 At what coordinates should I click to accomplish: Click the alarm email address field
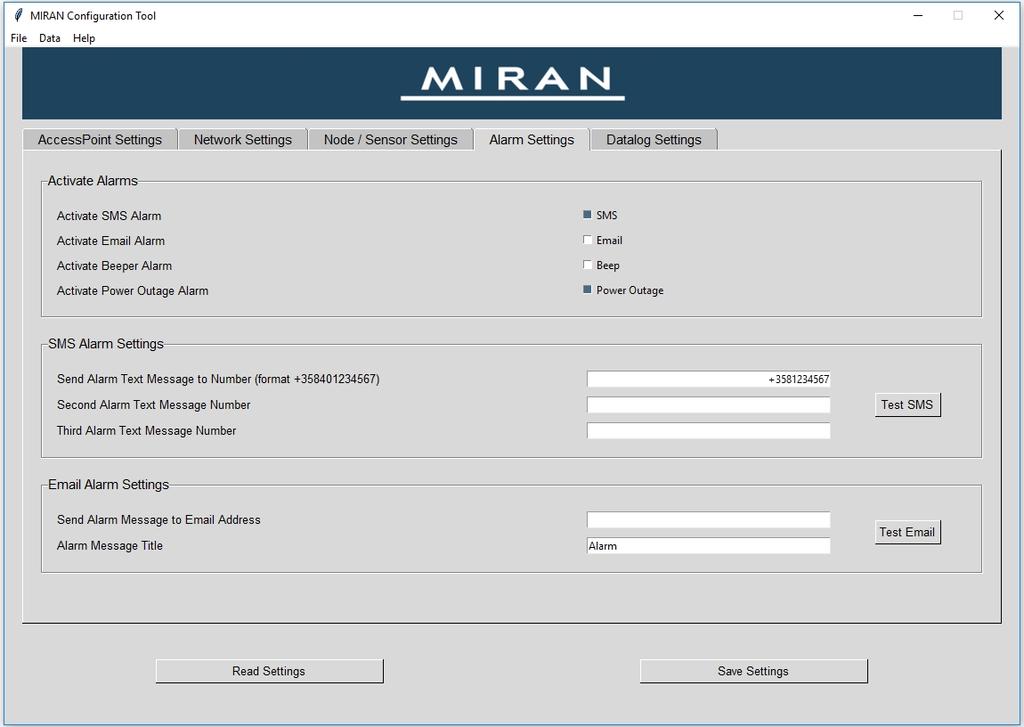coord(709,520)
